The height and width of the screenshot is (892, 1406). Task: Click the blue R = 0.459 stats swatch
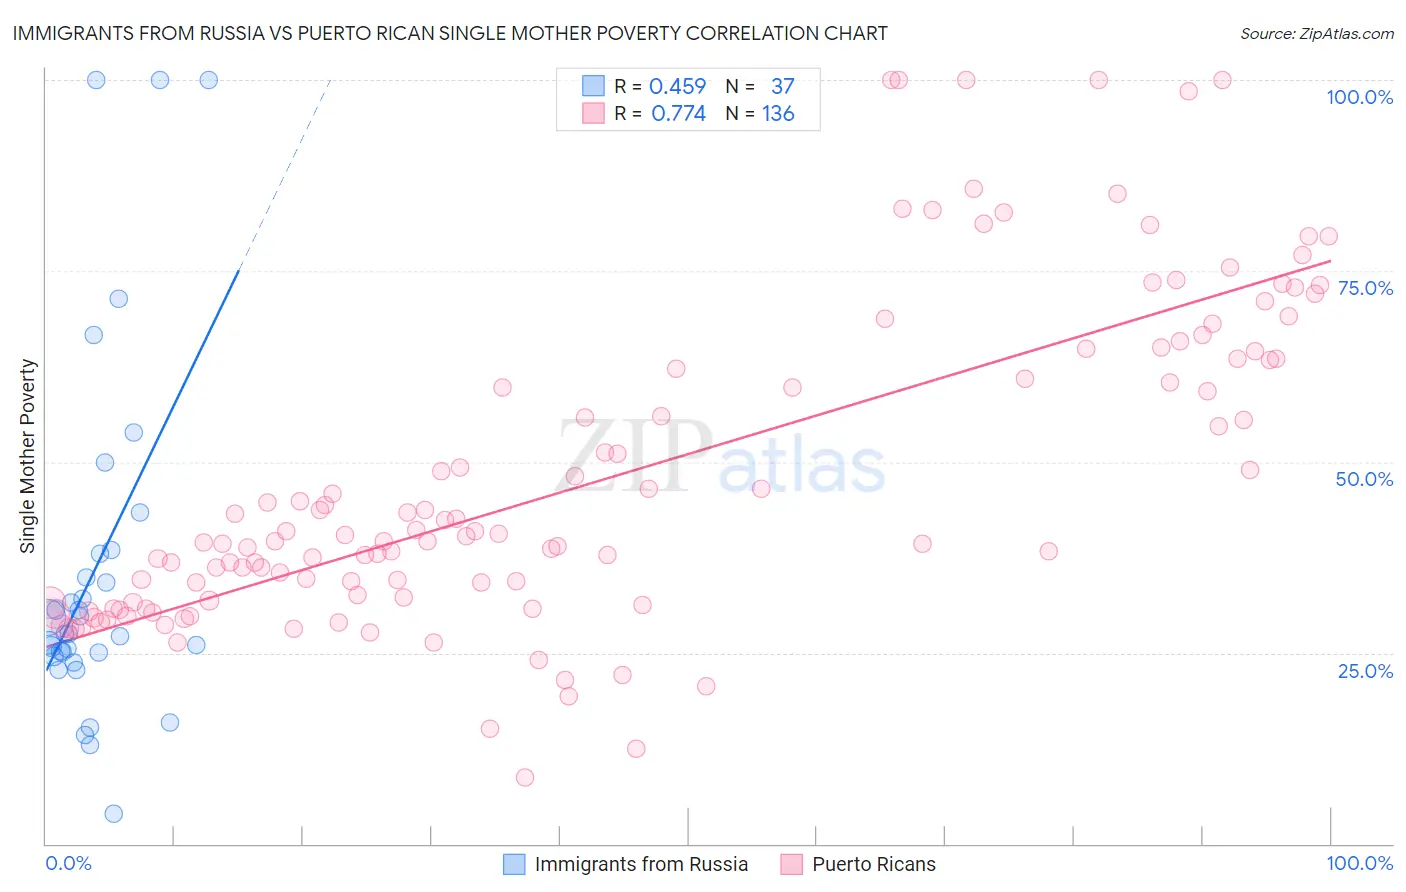(594, 86)
